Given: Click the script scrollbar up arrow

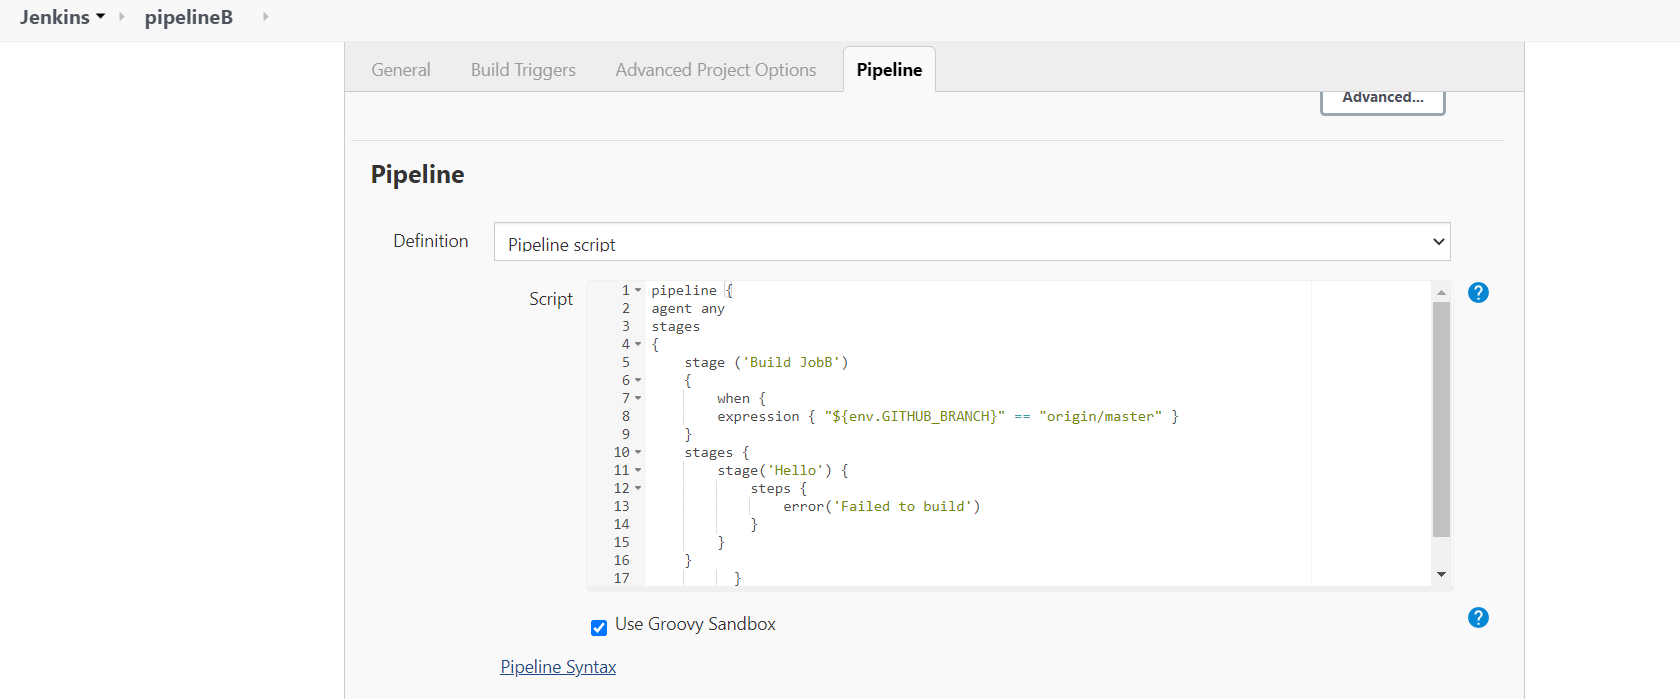Looking at the screenshot, I should [x=1441, y=292].
